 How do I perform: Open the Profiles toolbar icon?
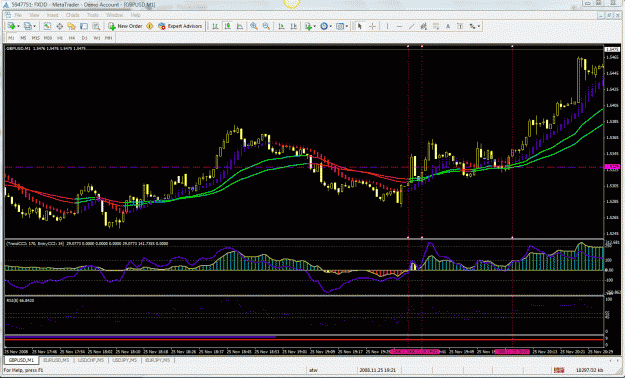[x=28, y=26]
